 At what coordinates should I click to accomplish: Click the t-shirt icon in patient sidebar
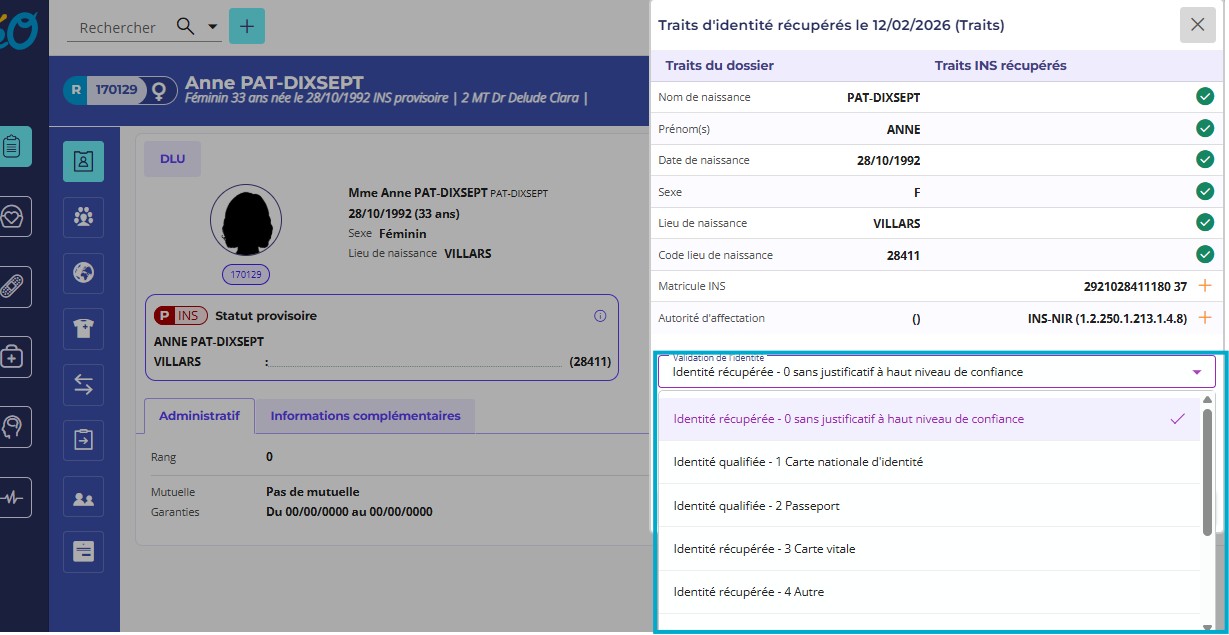tap(83, 328)
